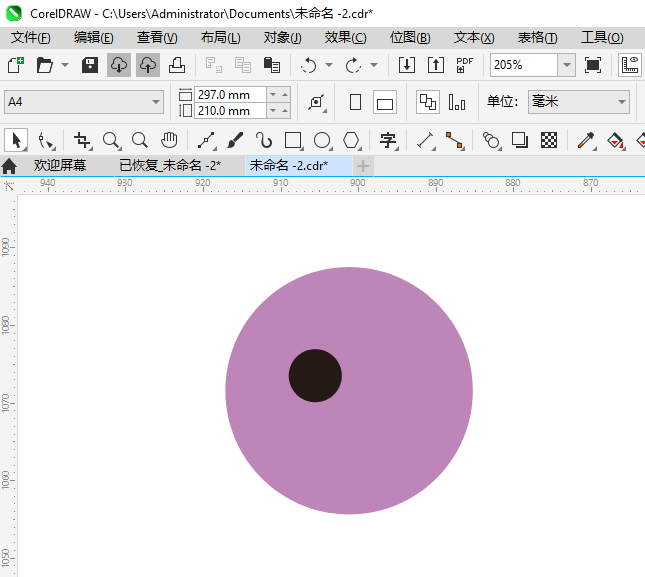Select the Smart Drawing tool
This screenshot has height=577, width=645.
264,140
